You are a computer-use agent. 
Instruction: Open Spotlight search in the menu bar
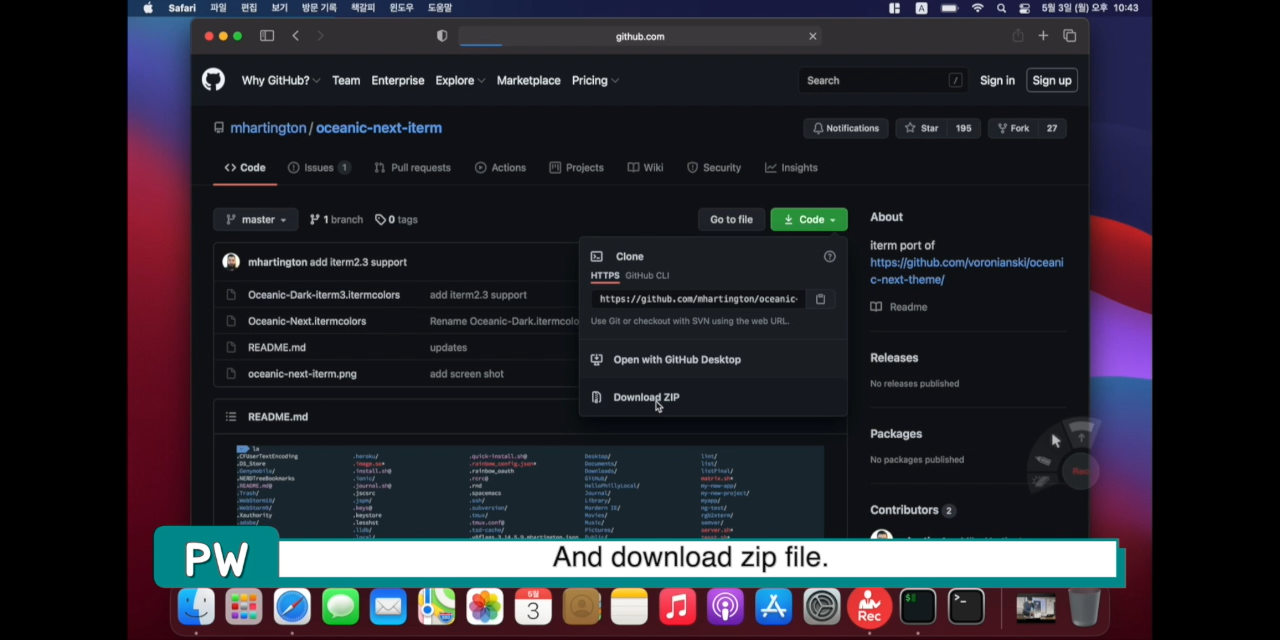click(x=1001, y=7)
